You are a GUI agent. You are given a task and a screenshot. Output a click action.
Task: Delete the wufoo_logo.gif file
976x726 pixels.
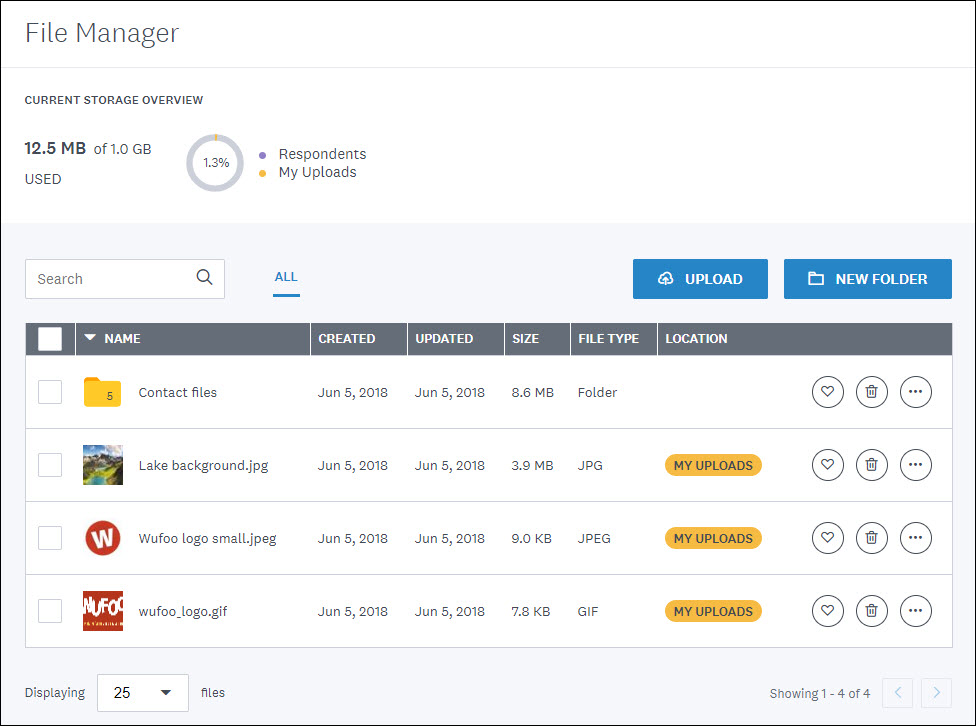[x=871, y=611]
